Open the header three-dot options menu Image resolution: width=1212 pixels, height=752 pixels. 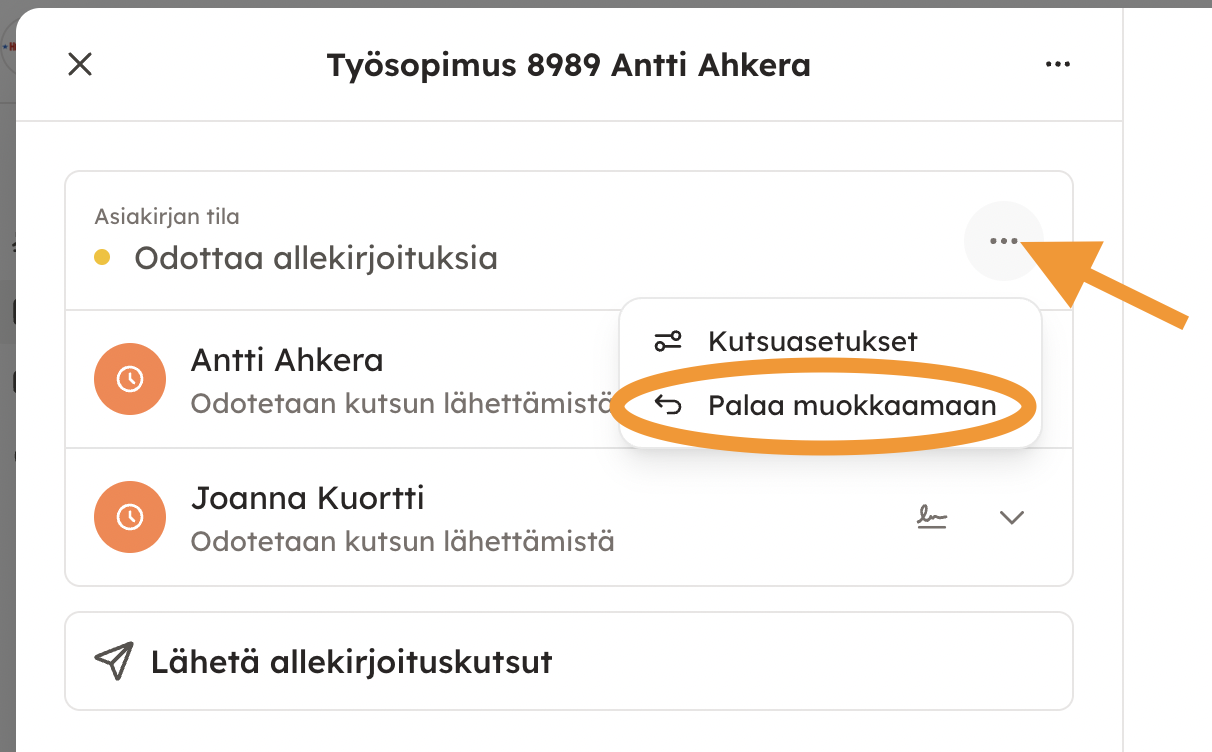(x=1057, y=65)
